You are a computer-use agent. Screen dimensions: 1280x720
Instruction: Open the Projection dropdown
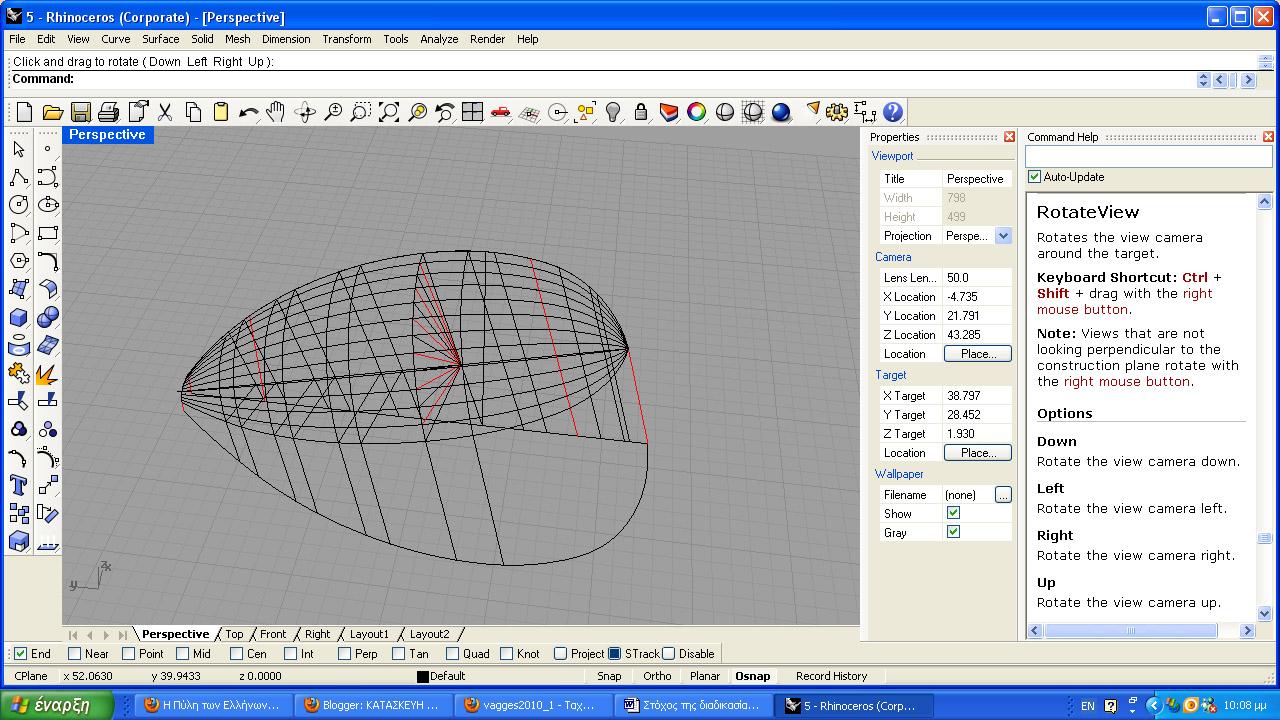point(1003,236)
